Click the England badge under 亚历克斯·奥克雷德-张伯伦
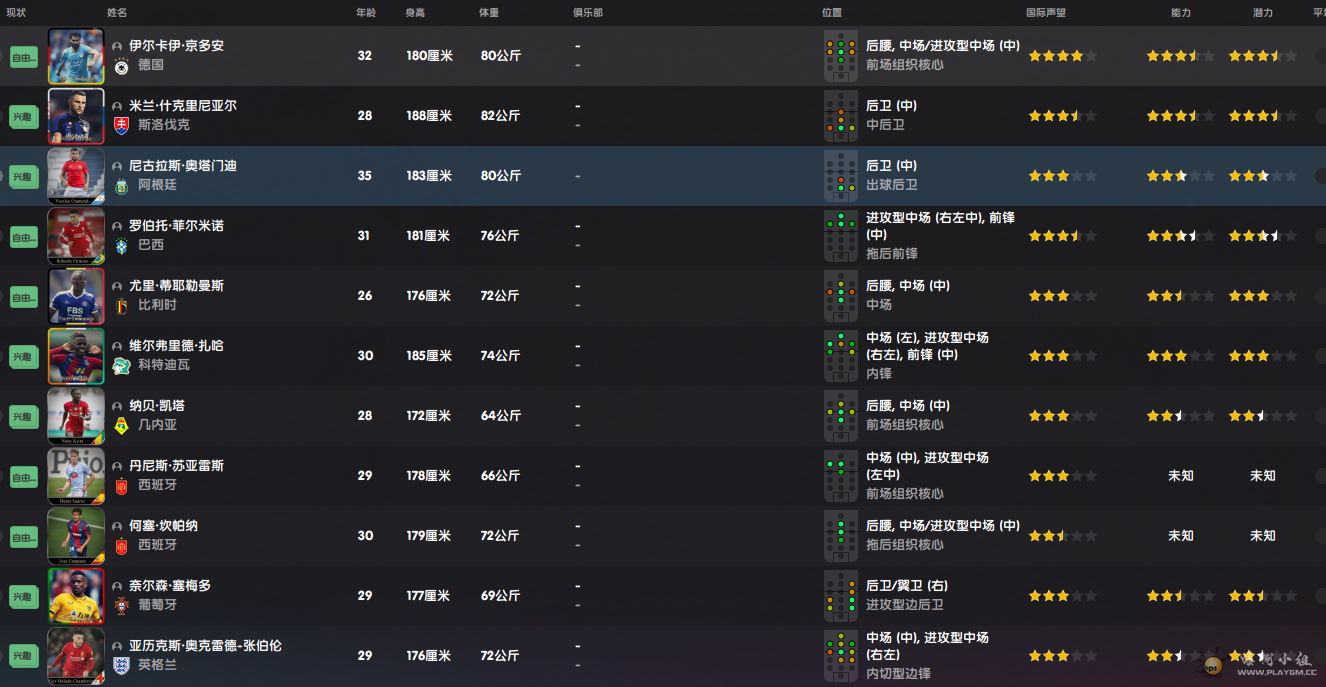 [121, 665]
